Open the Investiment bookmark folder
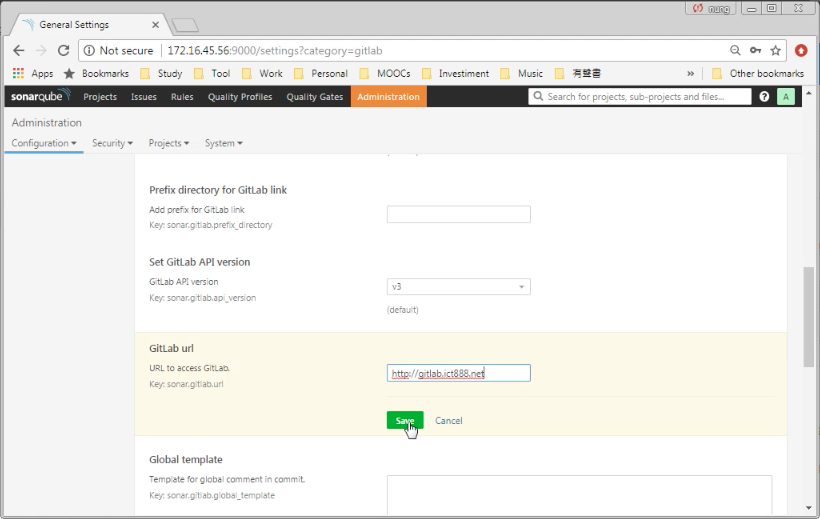Screen dimensions: 820x519 (455, 73)
